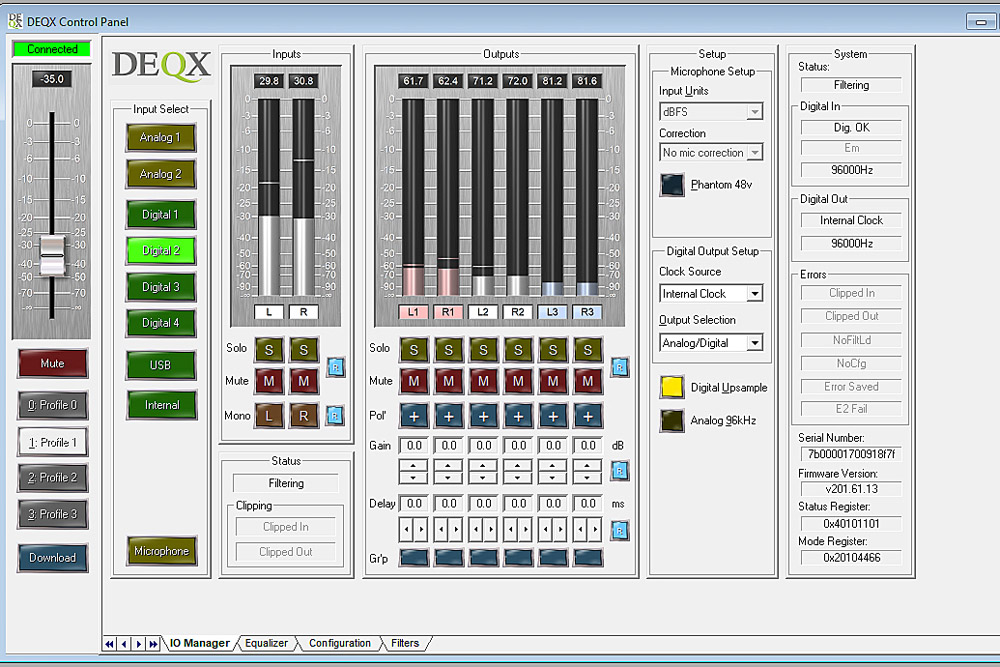The height and width of the screenshot is (667, 1000).
Task: Click reset icon beside input Solo/Mute
Action: coord(335,367)
